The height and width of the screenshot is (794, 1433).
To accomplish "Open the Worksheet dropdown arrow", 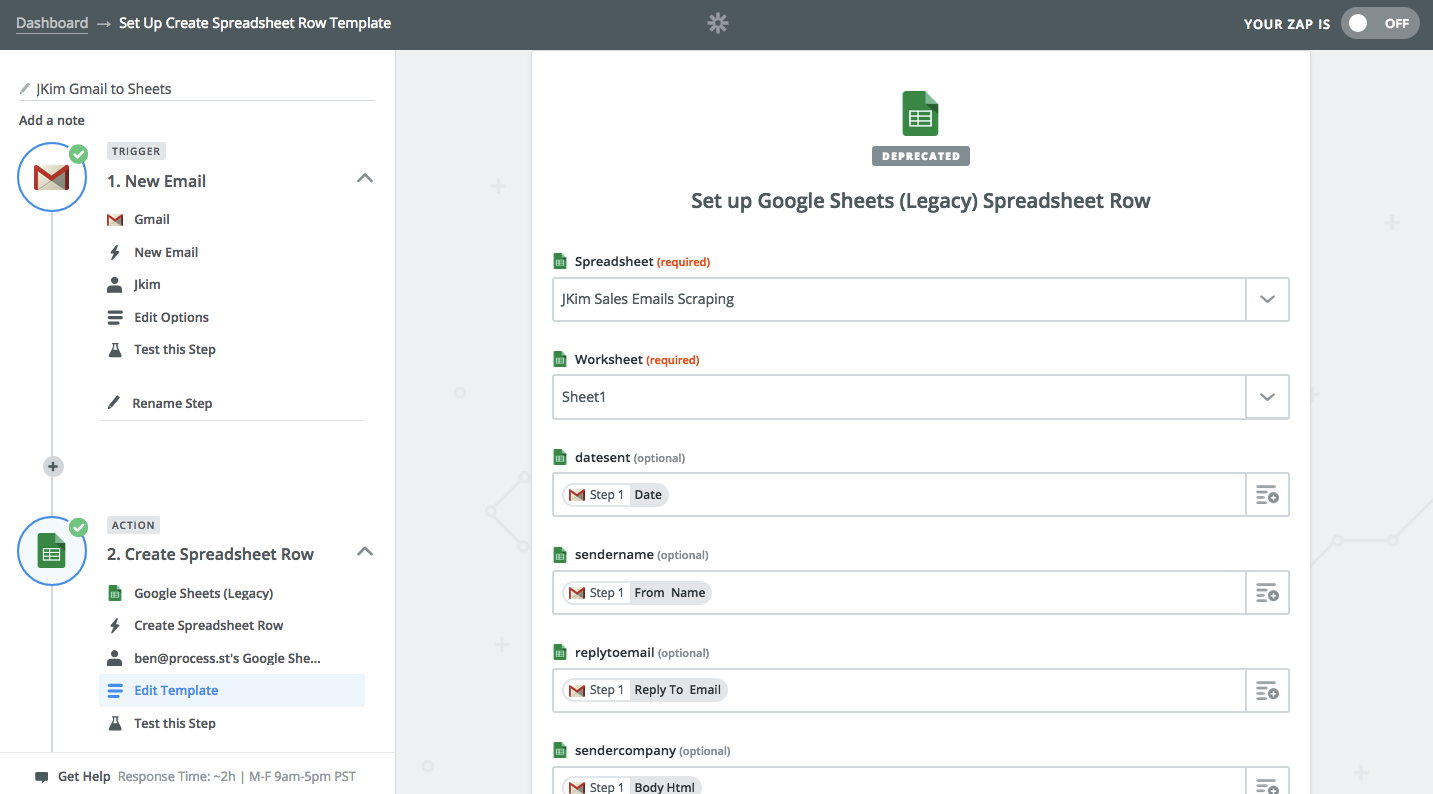I will [x=1267, y=397].
